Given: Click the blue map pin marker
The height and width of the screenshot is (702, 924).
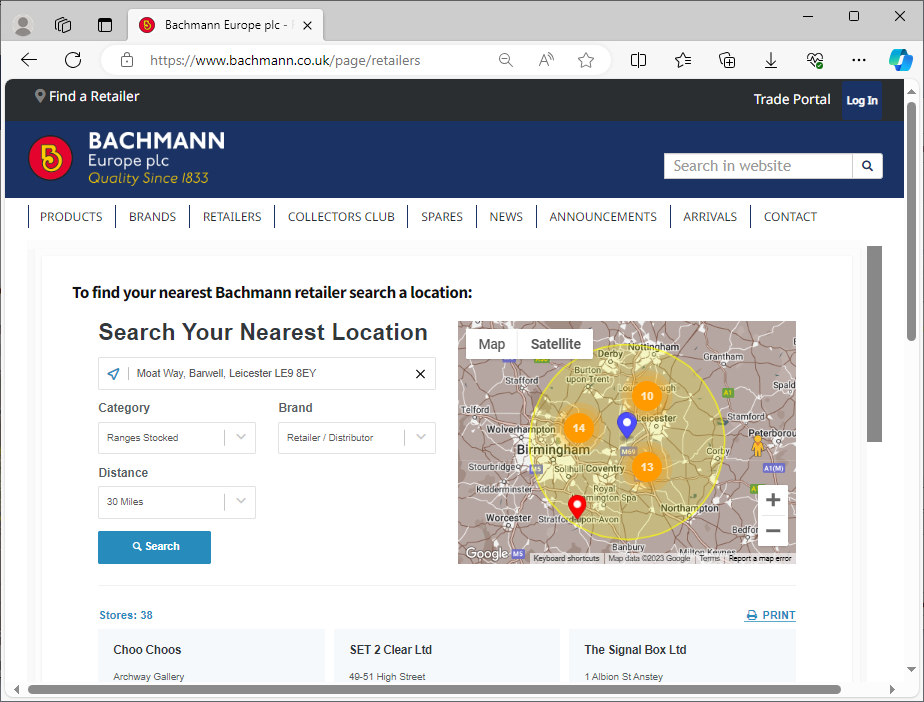Looking at the screenshot, I should pos(627,424).
